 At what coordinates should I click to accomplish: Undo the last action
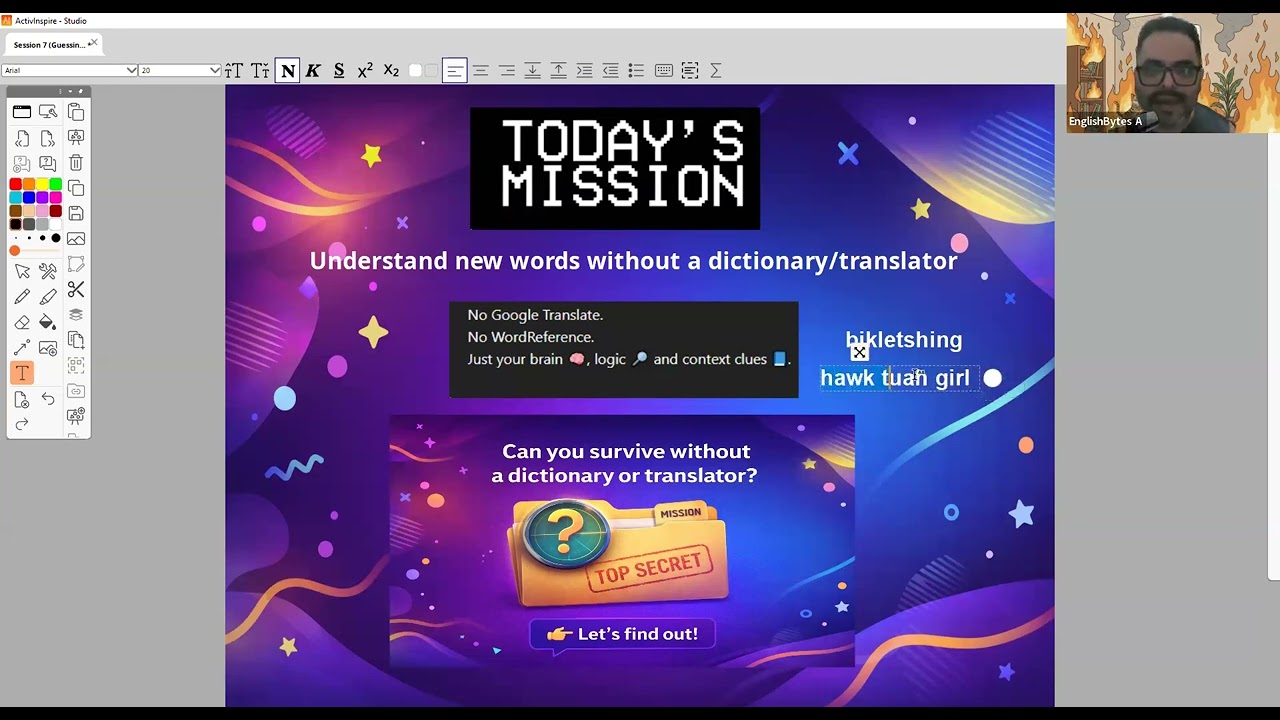(x=48, y=399)
